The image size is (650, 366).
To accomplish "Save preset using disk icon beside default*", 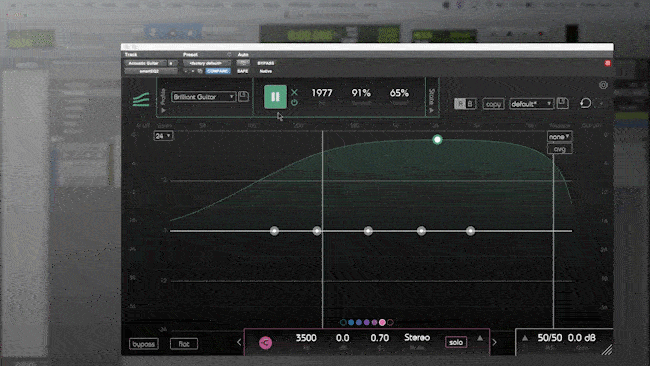I will click(563, 103).
